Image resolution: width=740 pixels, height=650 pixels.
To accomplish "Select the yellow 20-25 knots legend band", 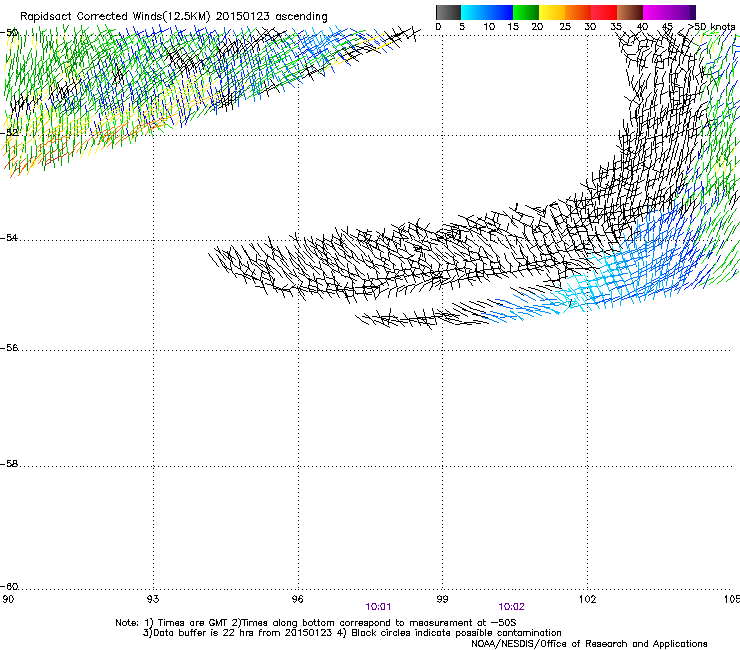I will [552, 12].
